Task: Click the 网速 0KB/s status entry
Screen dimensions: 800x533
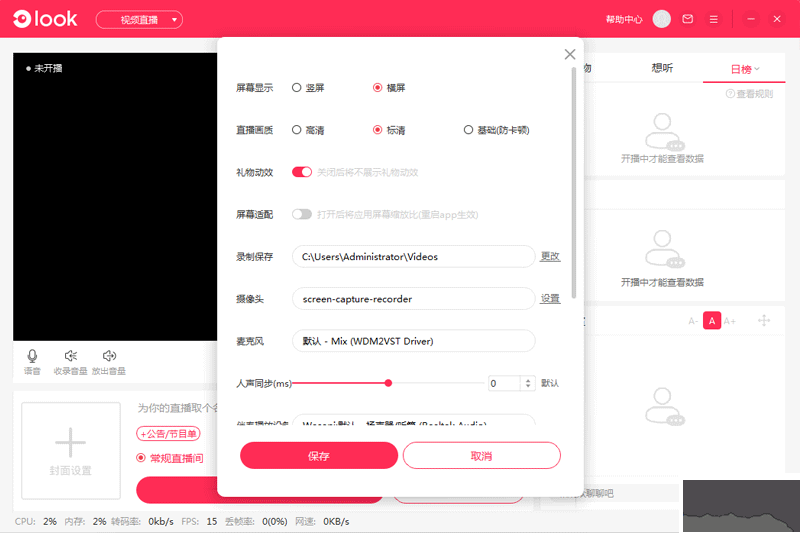Action: pos(322,521)
